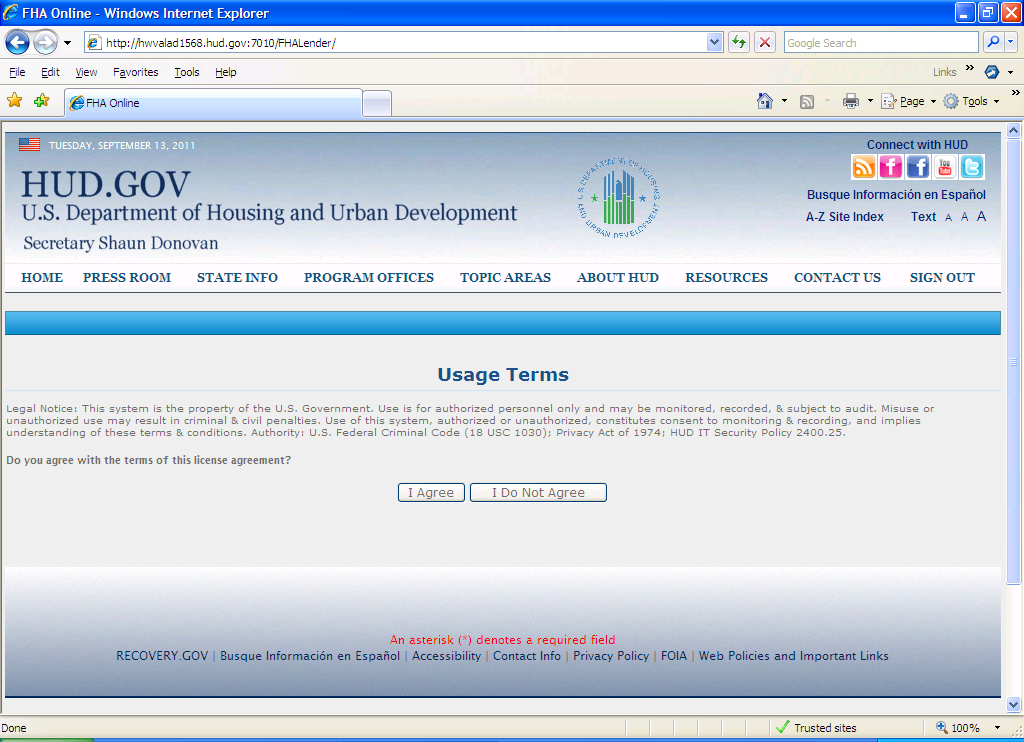Open the Page command bar menu
The width and height of the screenshot is (1024, 742).
point(908,101)
